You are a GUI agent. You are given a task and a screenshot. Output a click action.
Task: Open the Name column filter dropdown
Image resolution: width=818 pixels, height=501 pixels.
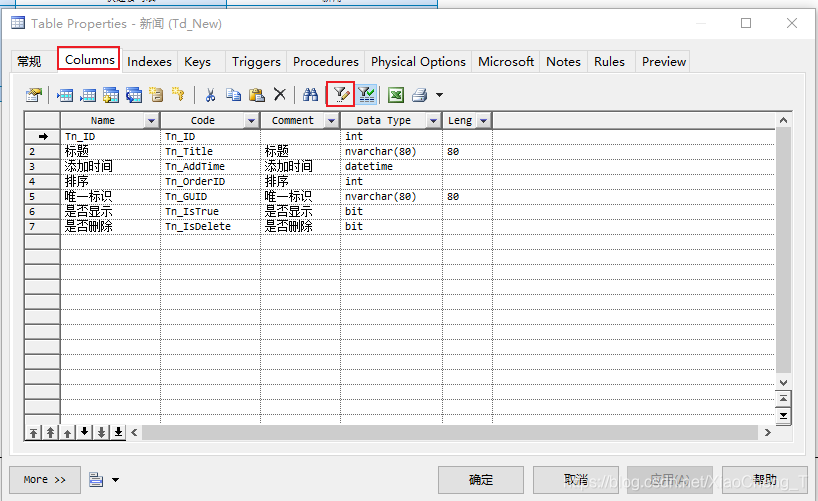pyautogui.click(x=151, y=121)
